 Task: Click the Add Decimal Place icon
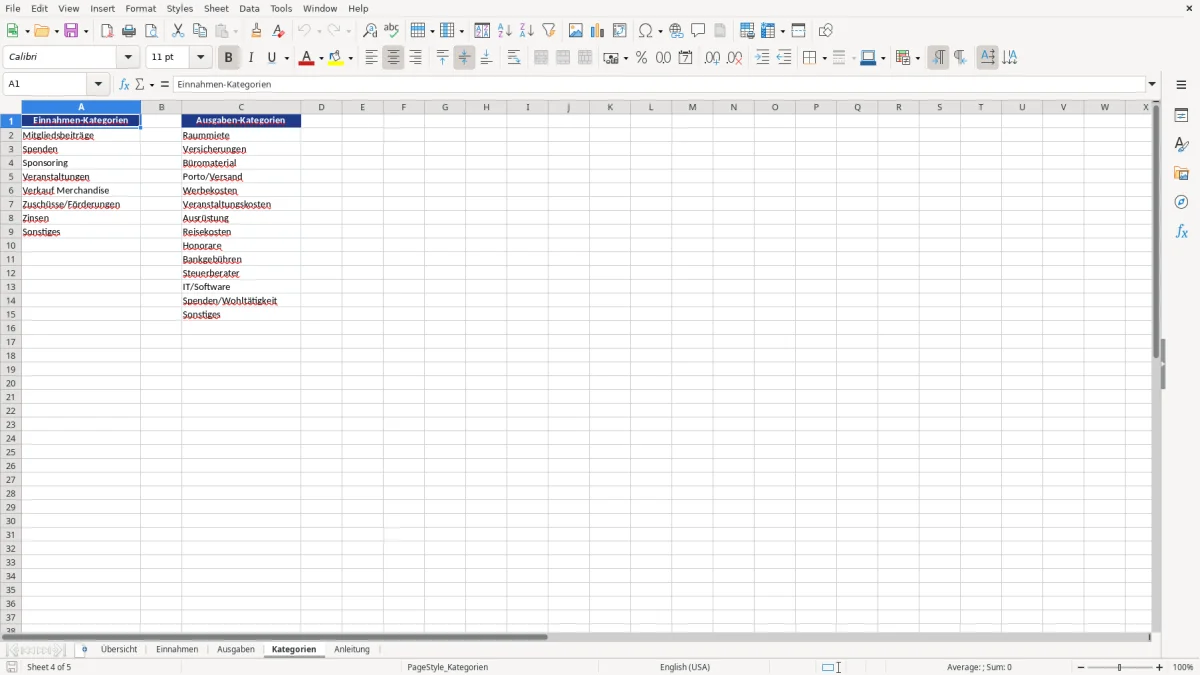(x=712, y=58)
